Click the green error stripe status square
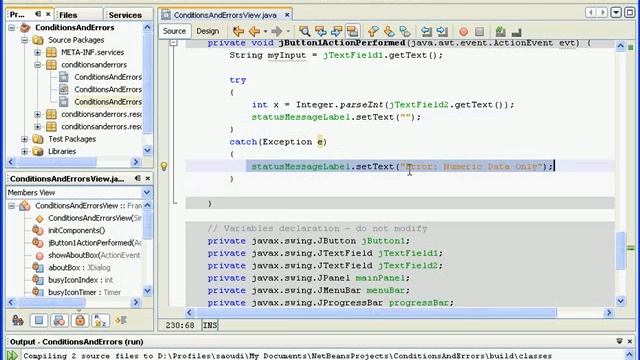 tap(631, 47)
